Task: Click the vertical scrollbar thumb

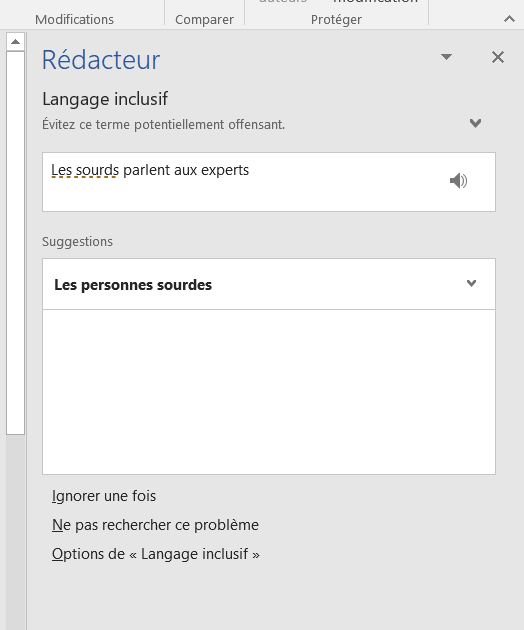Action: tap(15, 243)
